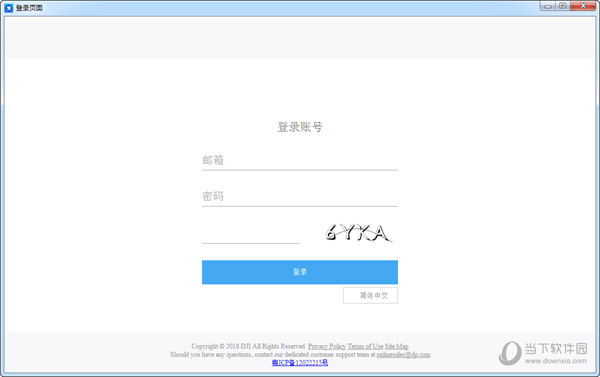
Task: Click the app icon in title bar
Action: coord(8,8)
